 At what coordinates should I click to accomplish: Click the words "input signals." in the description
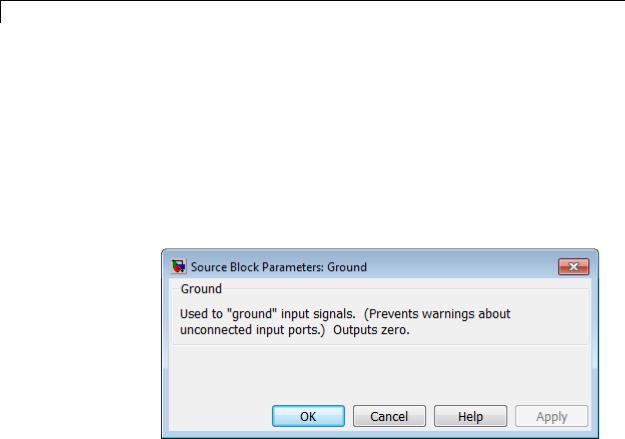point(318,314)
